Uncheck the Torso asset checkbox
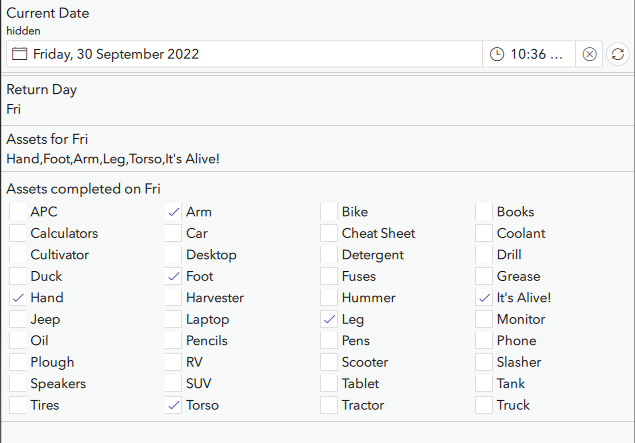The width and height of the screenshot is (635, 443). 174,405
